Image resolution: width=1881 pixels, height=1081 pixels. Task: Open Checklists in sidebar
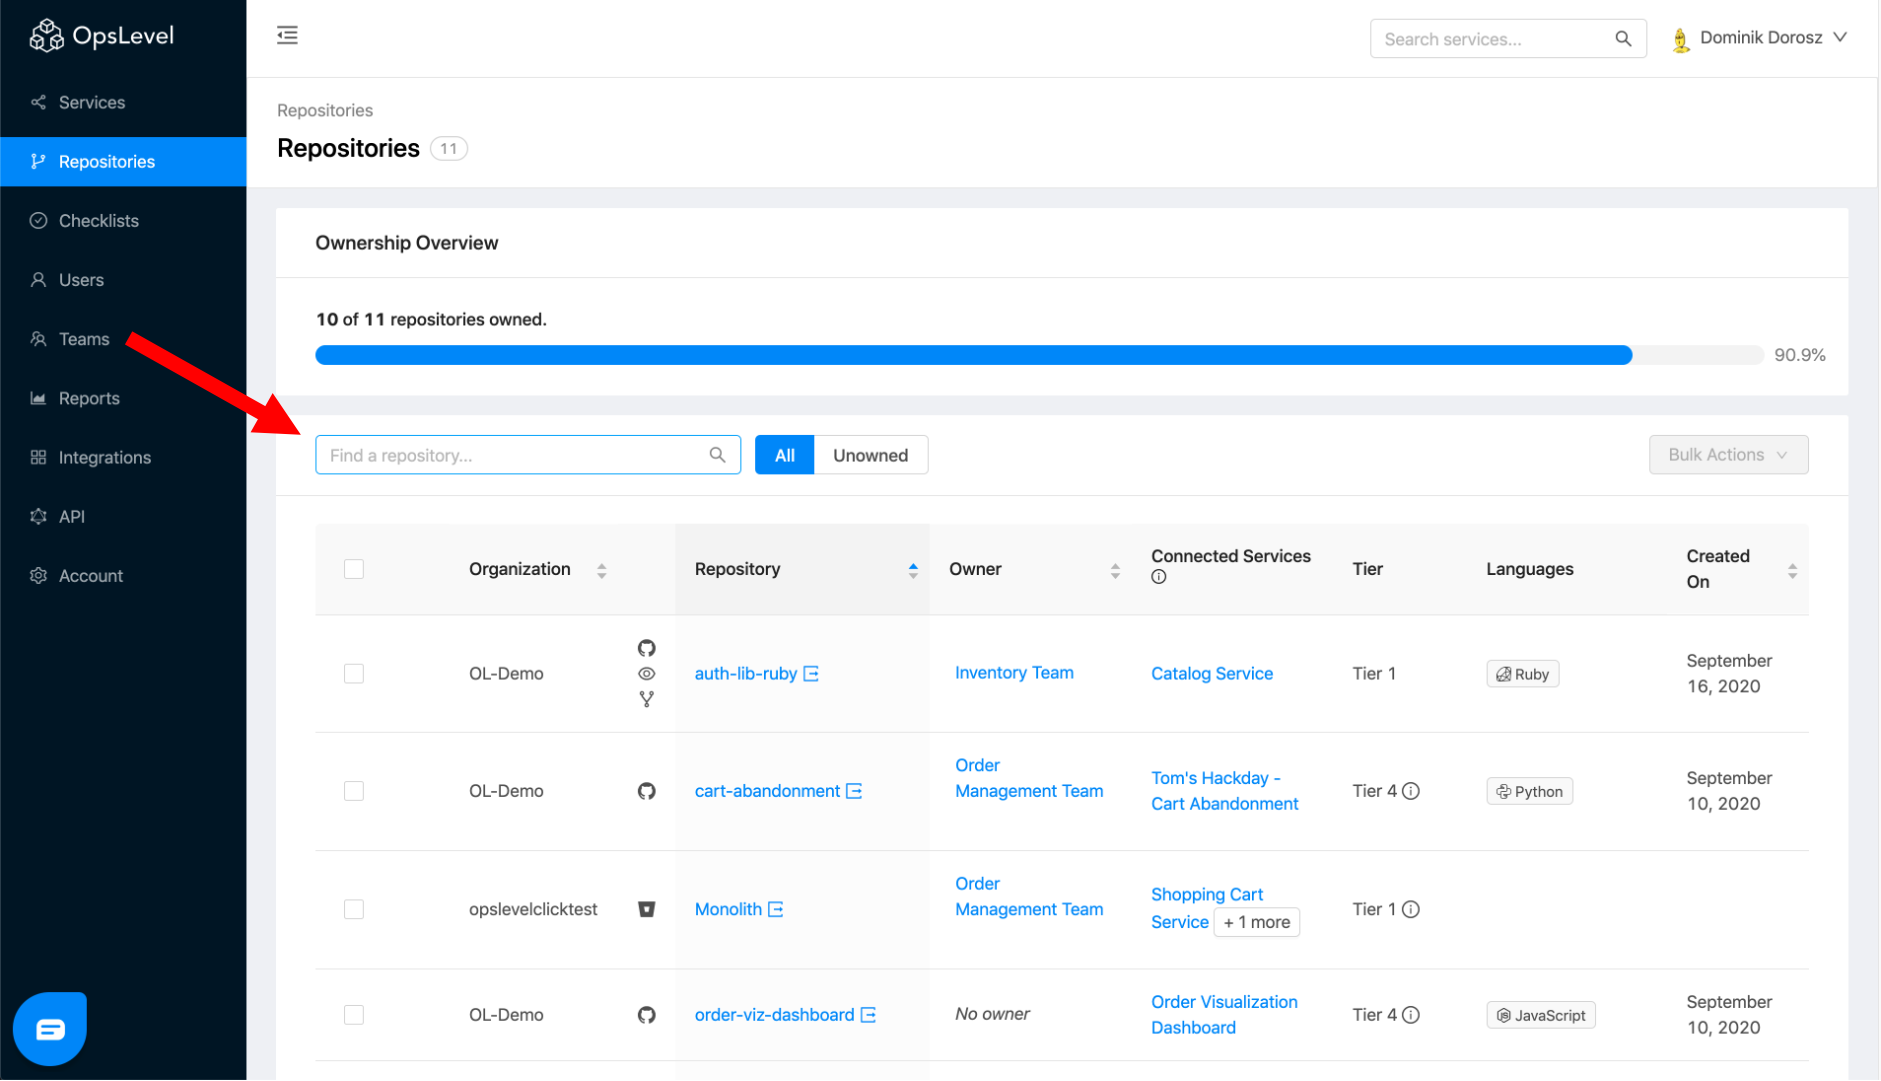point(123,220)
